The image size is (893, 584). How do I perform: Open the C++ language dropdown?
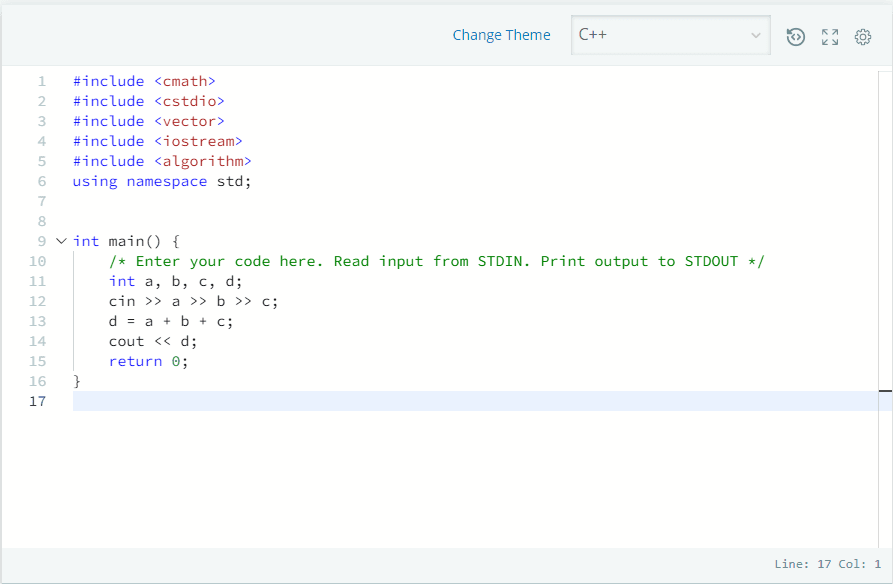click(x=670, y=36)
